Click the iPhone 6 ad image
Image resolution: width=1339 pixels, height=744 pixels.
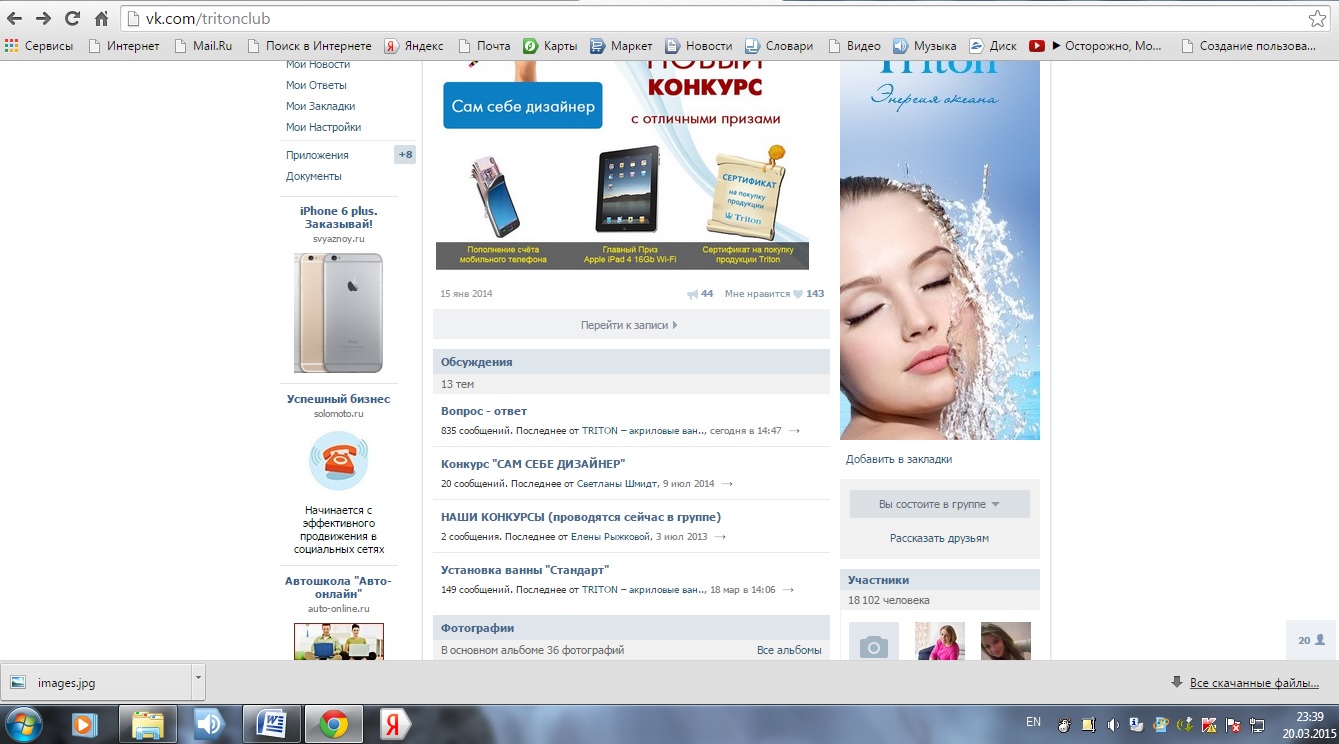(x=338, y=312)
